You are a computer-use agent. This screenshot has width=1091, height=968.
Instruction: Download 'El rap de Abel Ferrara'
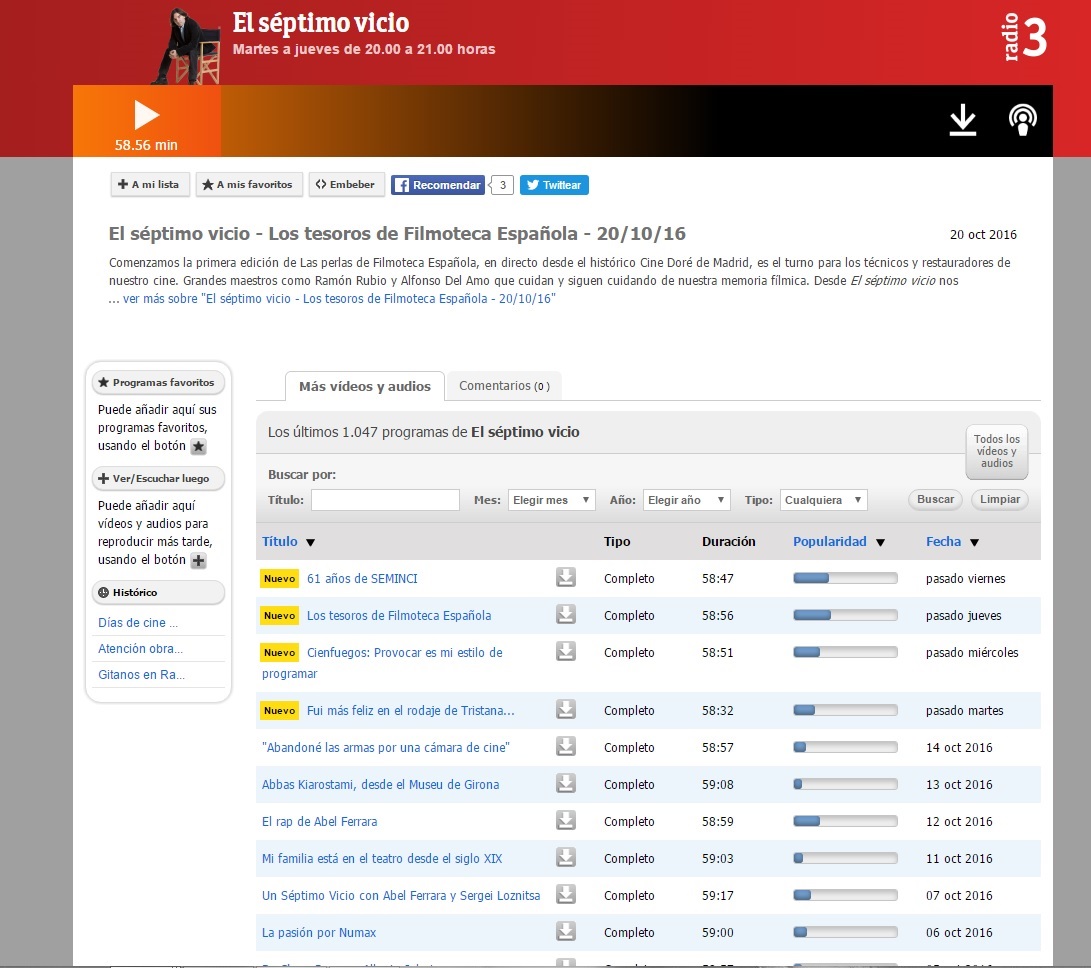click(x=566, y=820)
